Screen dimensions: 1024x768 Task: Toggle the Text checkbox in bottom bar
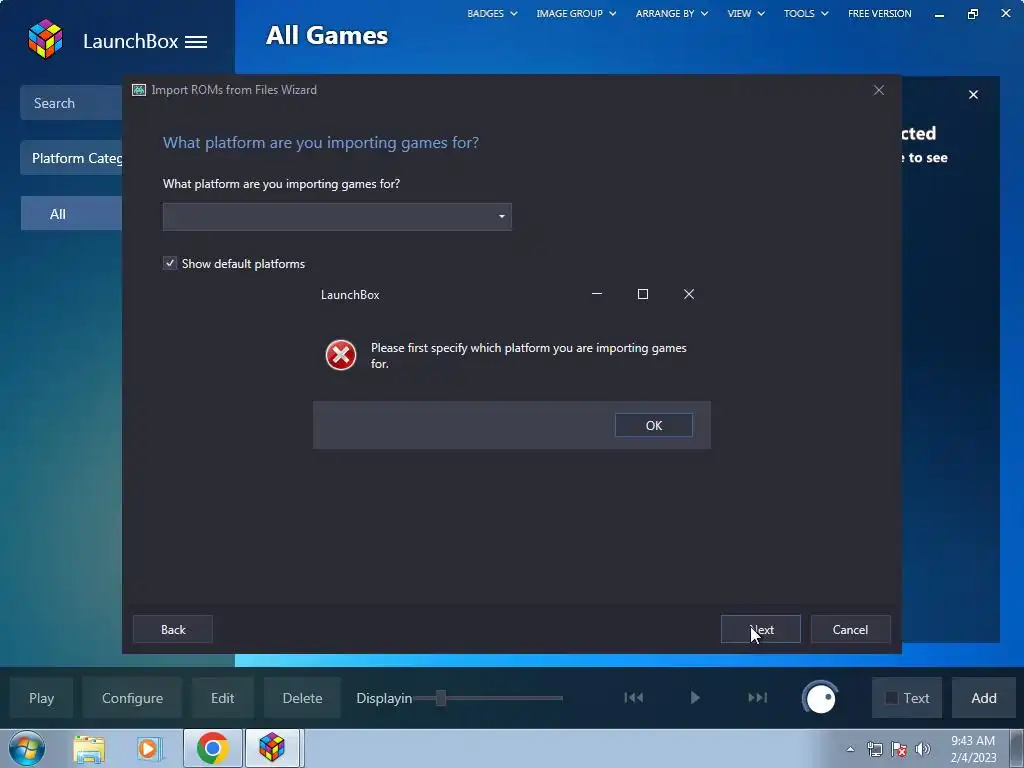[891, 698]
